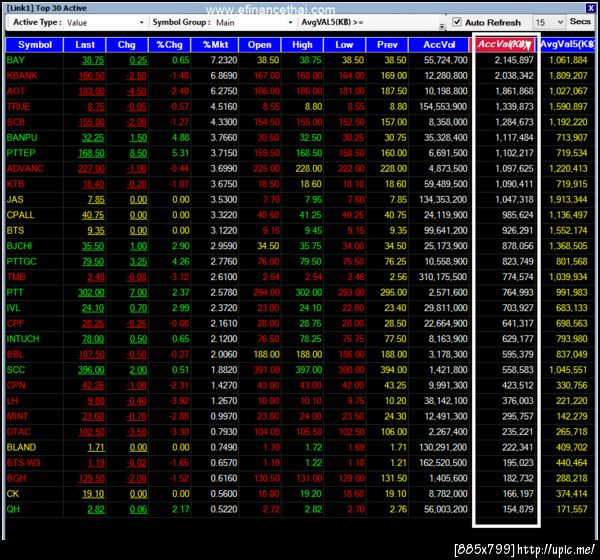Select the AOT symbol
Viewport: 600px width, 560px height.
[x=16, y=91]
